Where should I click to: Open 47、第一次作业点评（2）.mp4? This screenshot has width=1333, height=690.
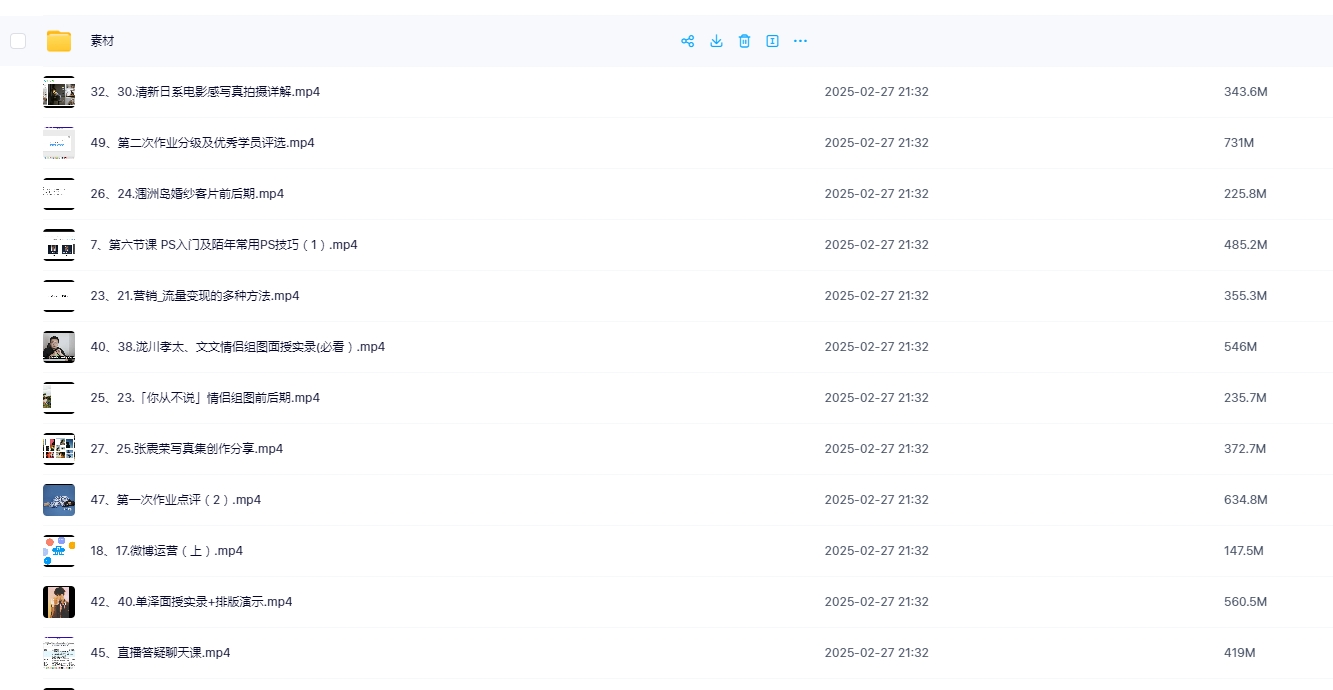175,500
